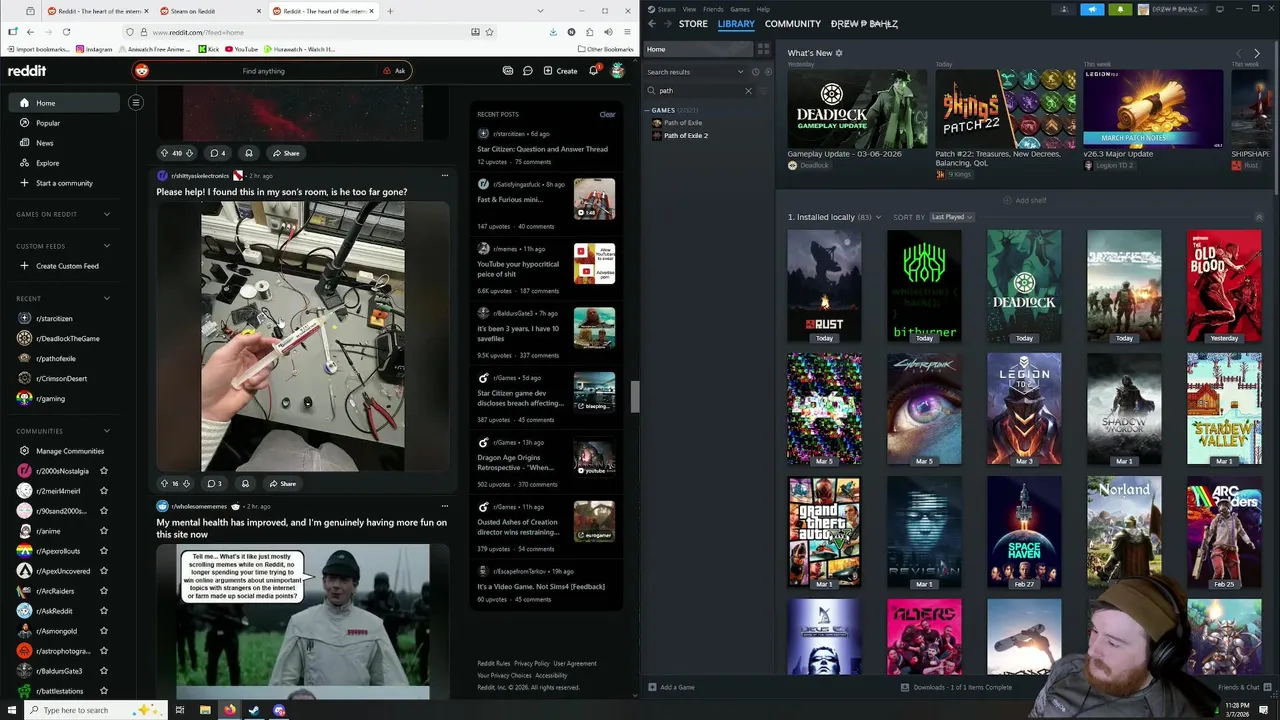Click Add a Game in Steam

point(671,687)
